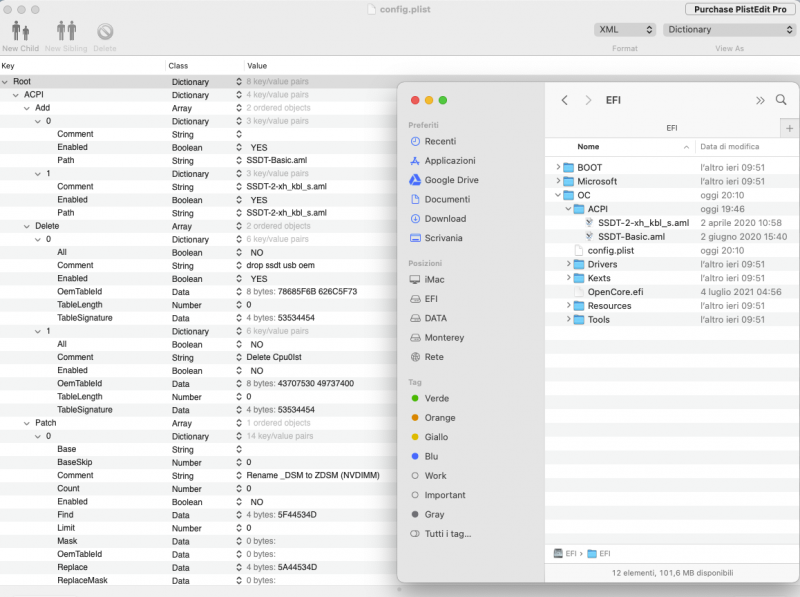Open the Download sidebar folder

pyautogui.click(x=445, y=219)
